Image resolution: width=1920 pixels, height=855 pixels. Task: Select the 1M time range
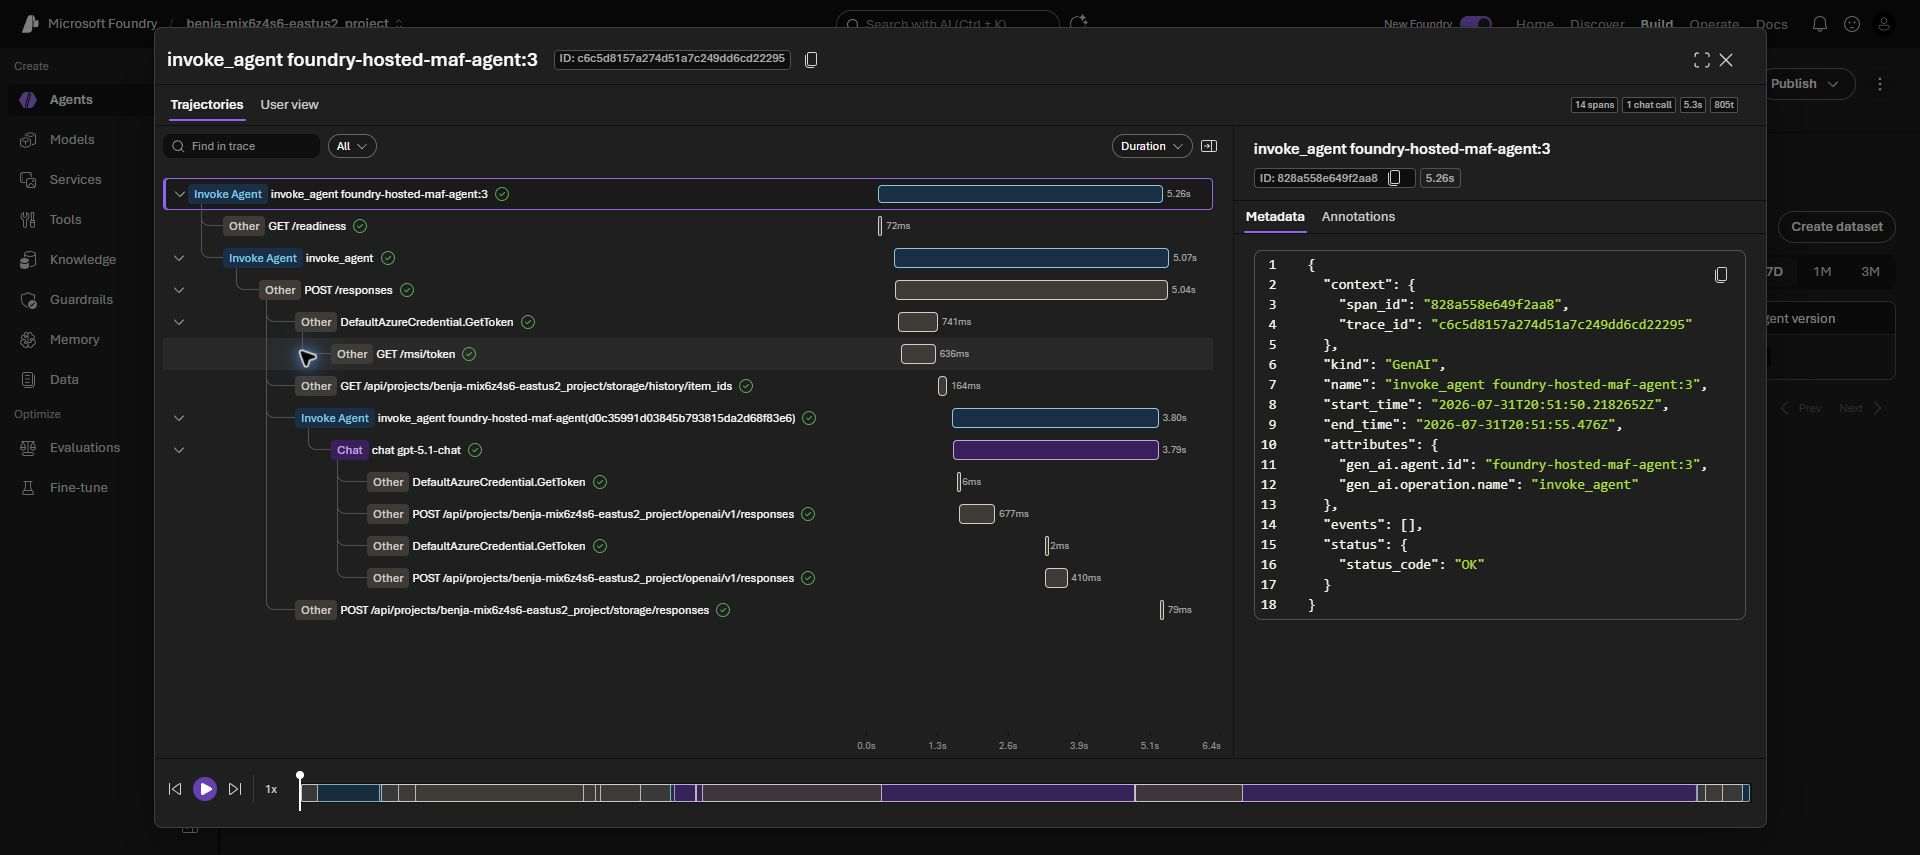coord(1822,272)
